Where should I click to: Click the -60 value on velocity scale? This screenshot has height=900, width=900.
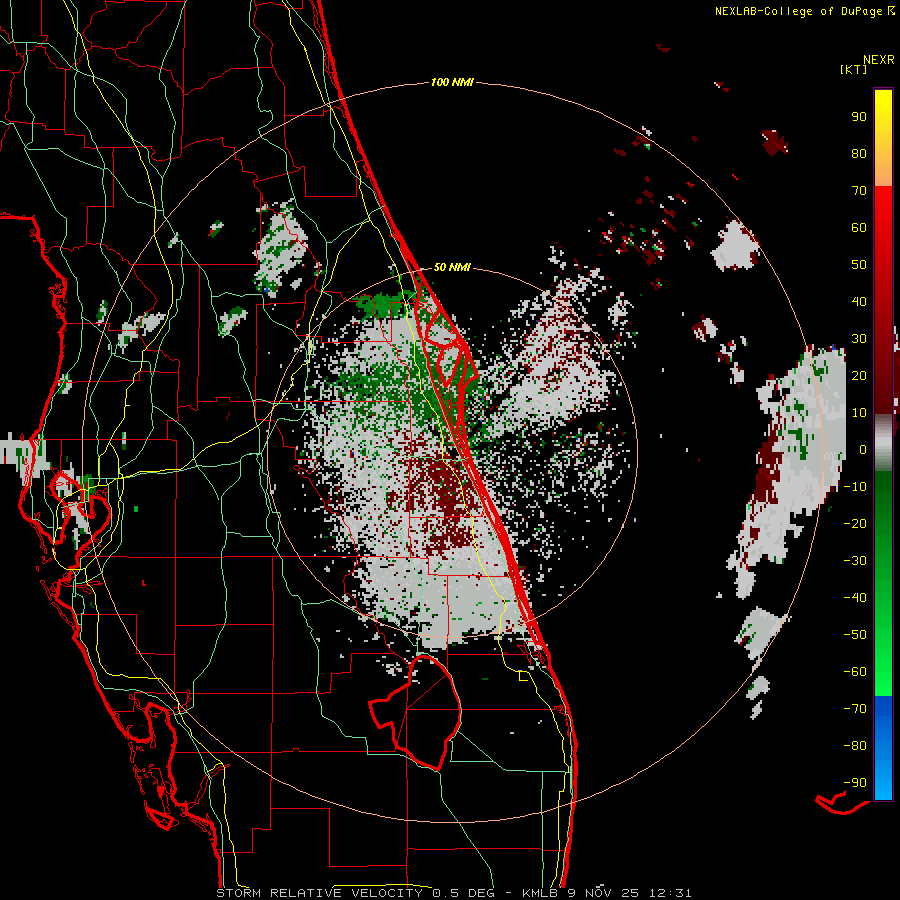coord(855,672)
